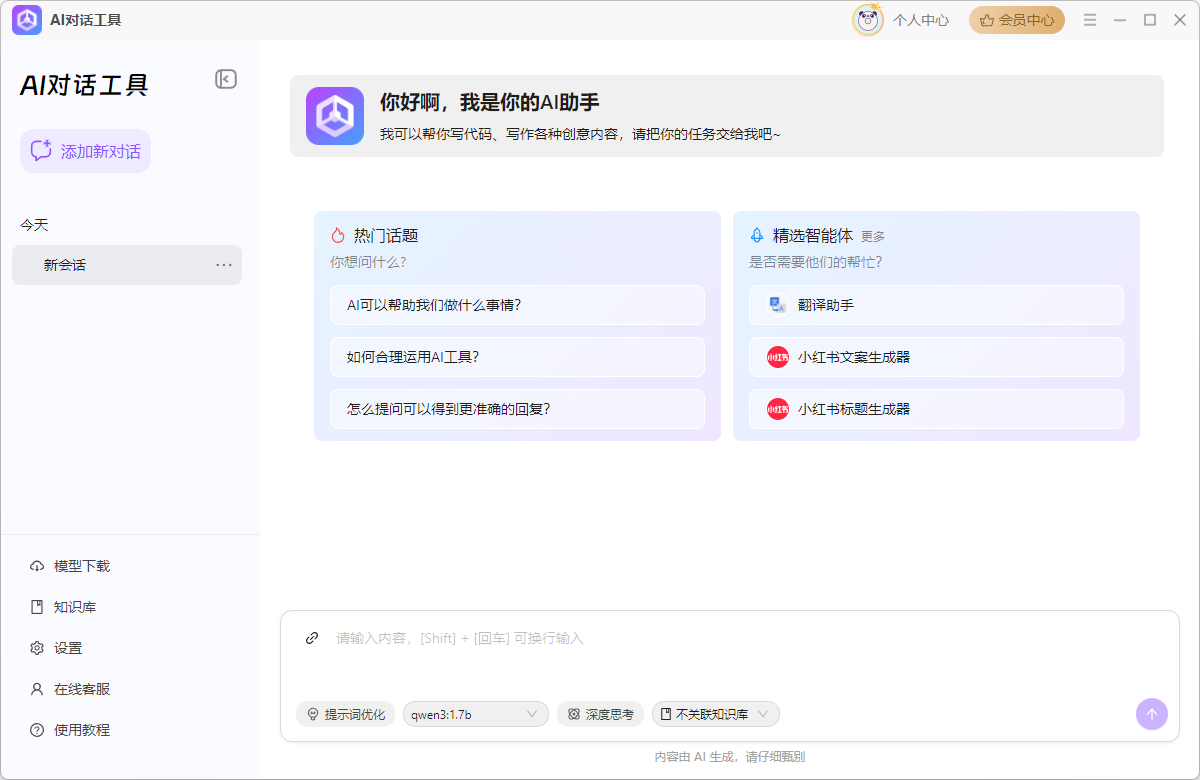The image size is (1200, 780).
Task: Click the person icon beside 在线客服
Action: pyautogui.click(x=37, y=689)
